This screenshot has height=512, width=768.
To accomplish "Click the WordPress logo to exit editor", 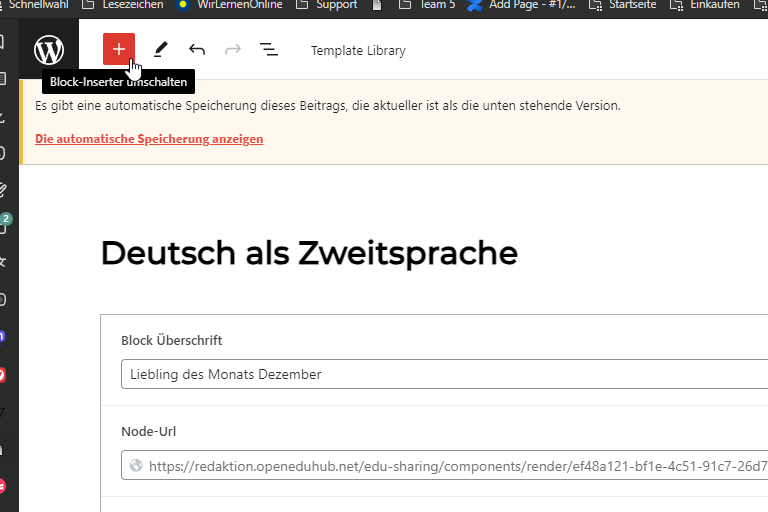I will click(48, 49).
